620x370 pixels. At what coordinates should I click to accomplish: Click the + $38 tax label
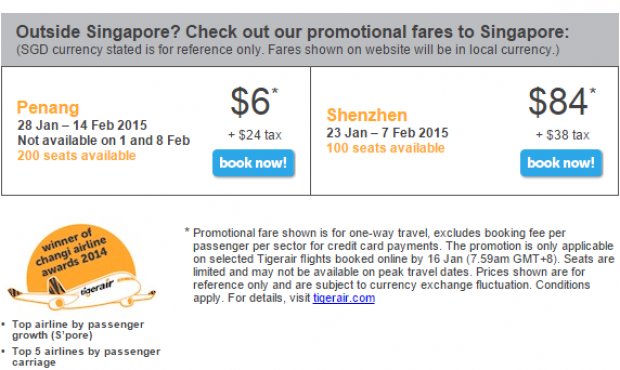click(x=562, y=135)
